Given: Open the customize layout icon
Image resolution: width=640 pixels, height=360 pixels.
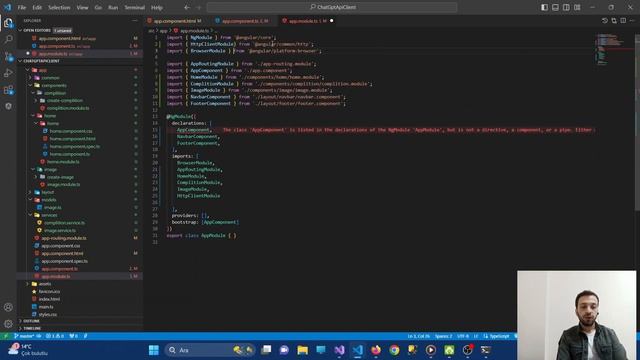Looking at the screenshot, I should coord(577,7).
